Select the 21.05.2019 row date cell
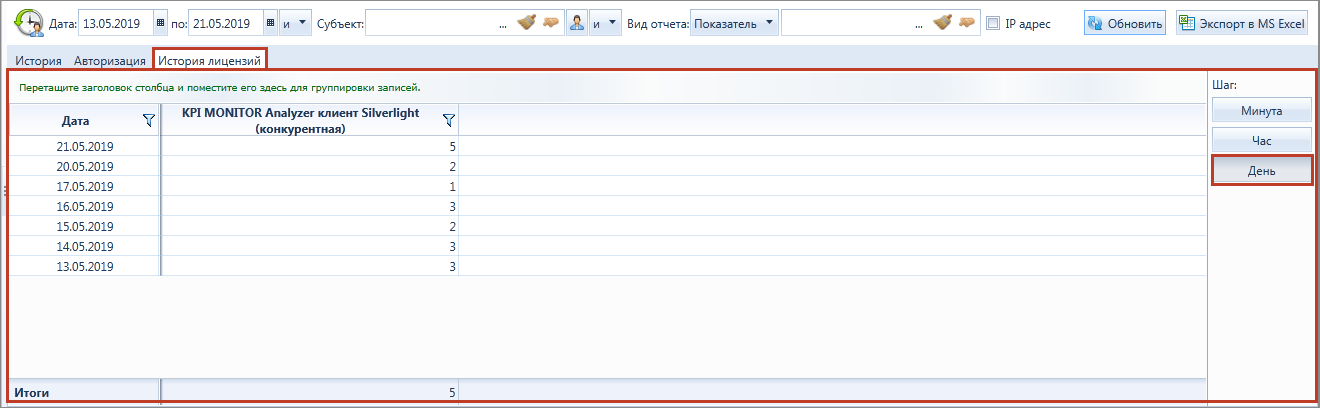The width and height of the screenshot is (1320, 408). (x=85, y=146)
